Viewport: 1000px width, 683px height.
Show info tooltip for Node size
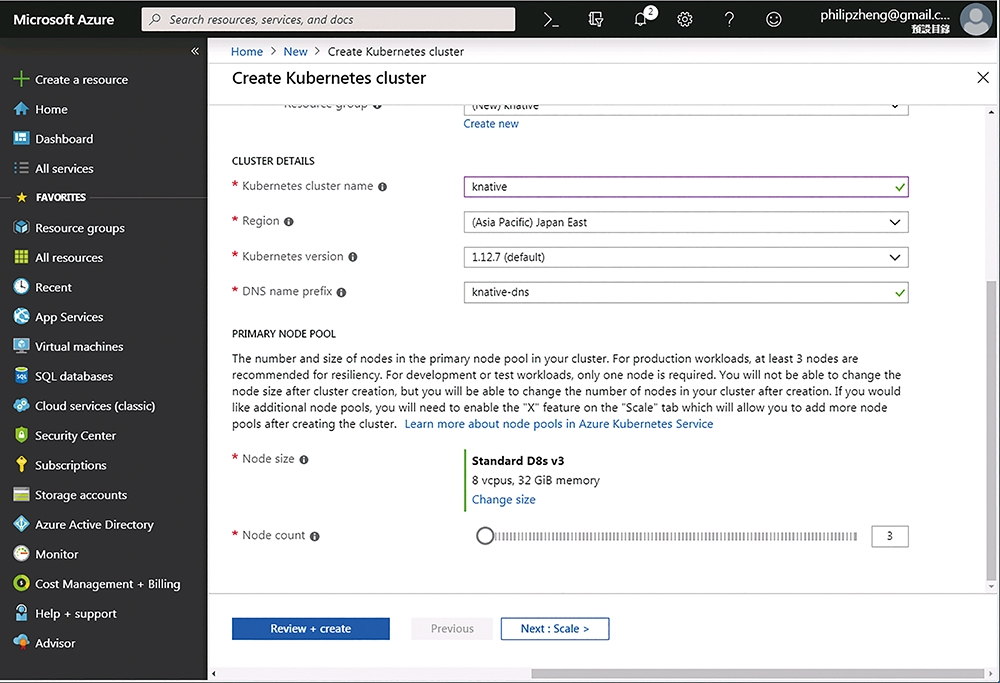click(304, 460)
